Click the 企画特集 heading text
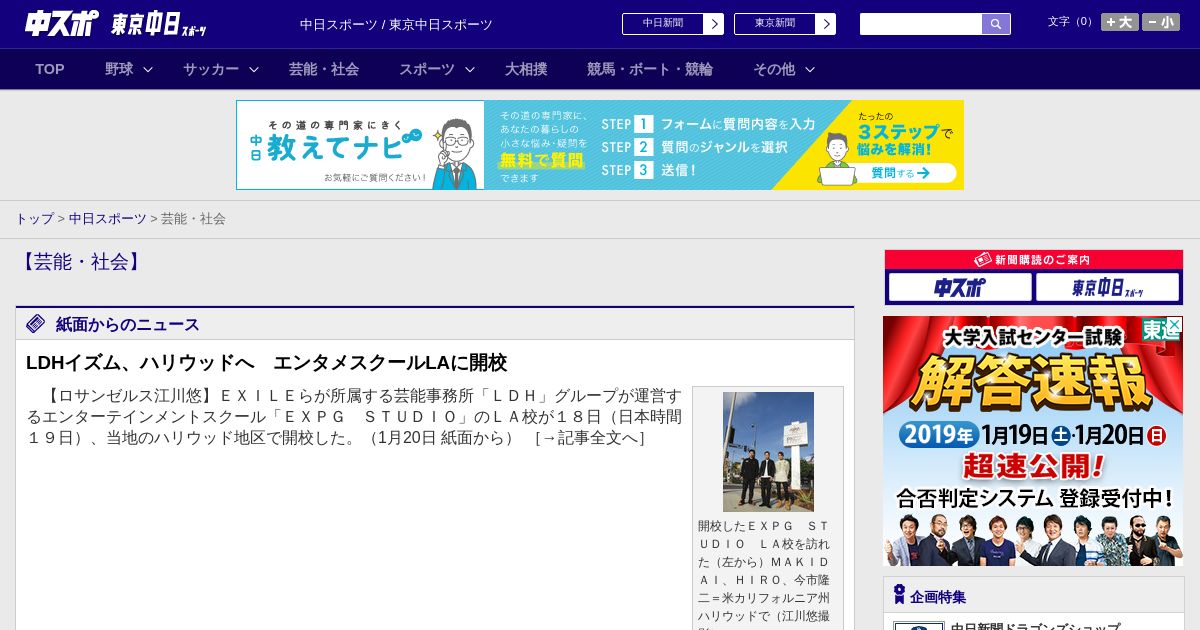Image resolution: width=1200 pixels, height=630 pixels. tap(938, 597)
